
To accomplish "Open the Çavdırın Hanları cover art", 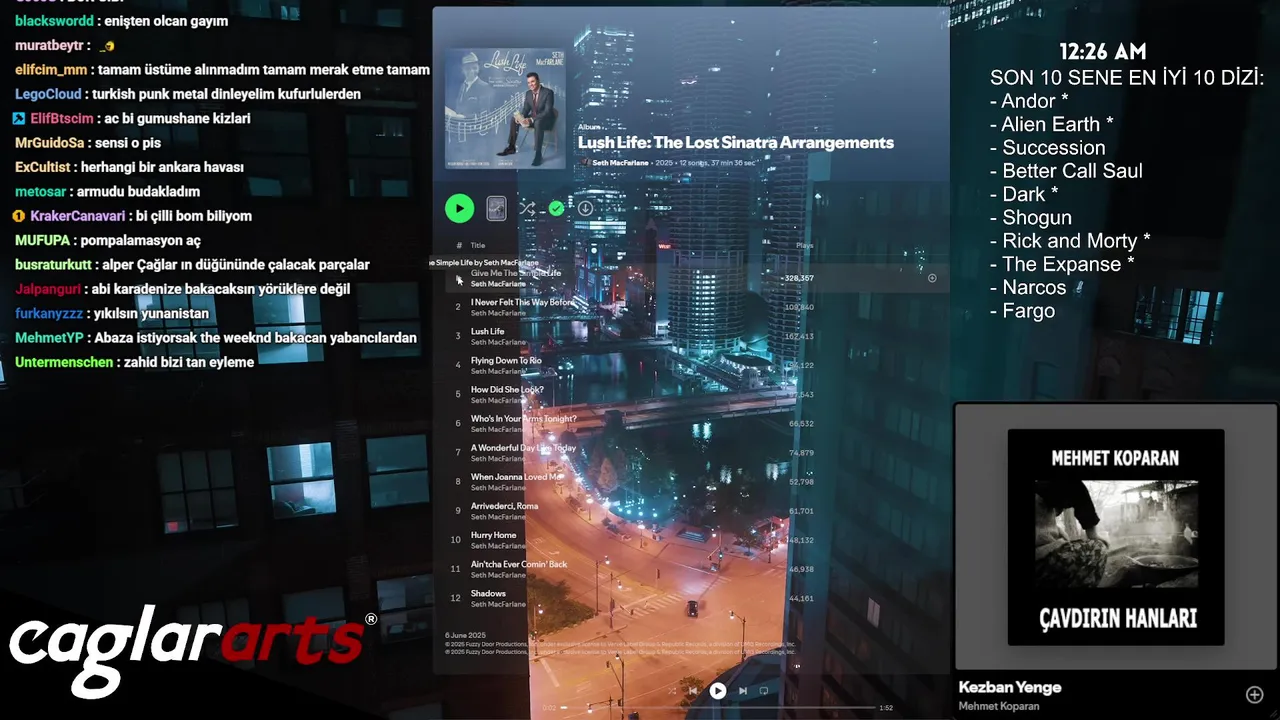I will tap(1116, 537).
